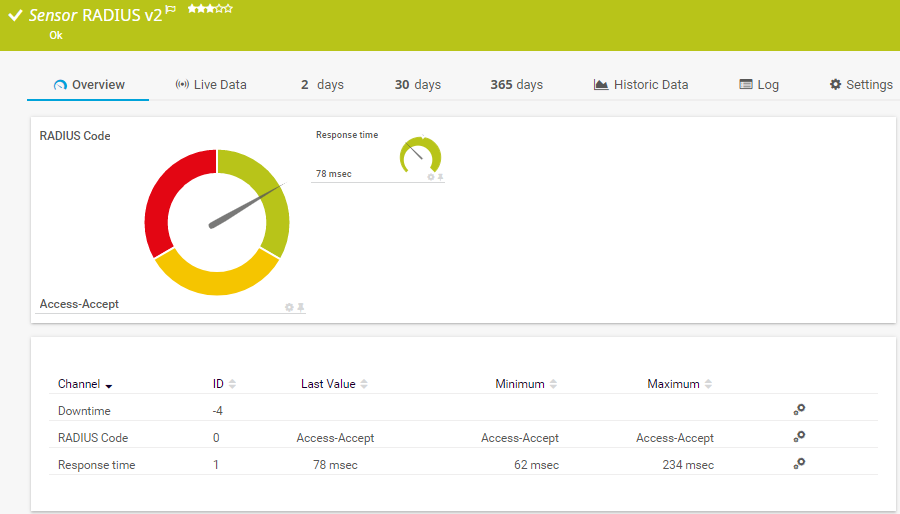
Task: Switch to the Live Data tab
Action: click(210, 85)
